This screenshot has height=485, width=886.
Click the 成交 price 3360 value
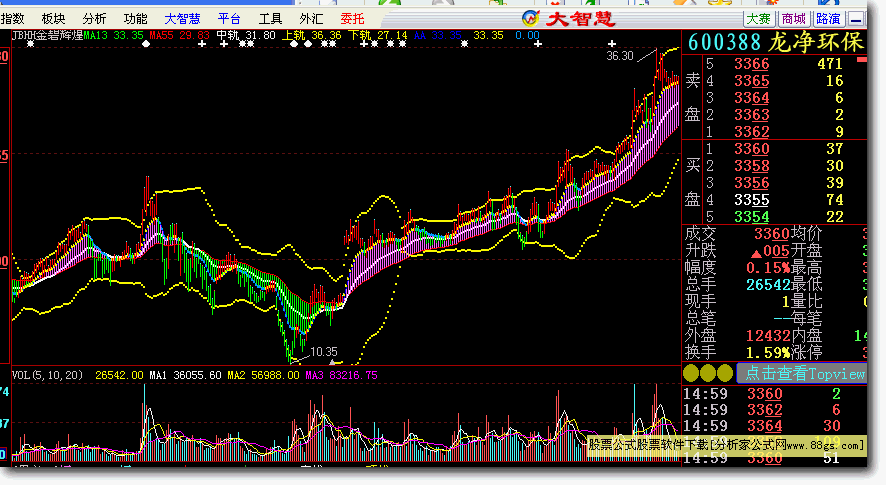point(771,233)
